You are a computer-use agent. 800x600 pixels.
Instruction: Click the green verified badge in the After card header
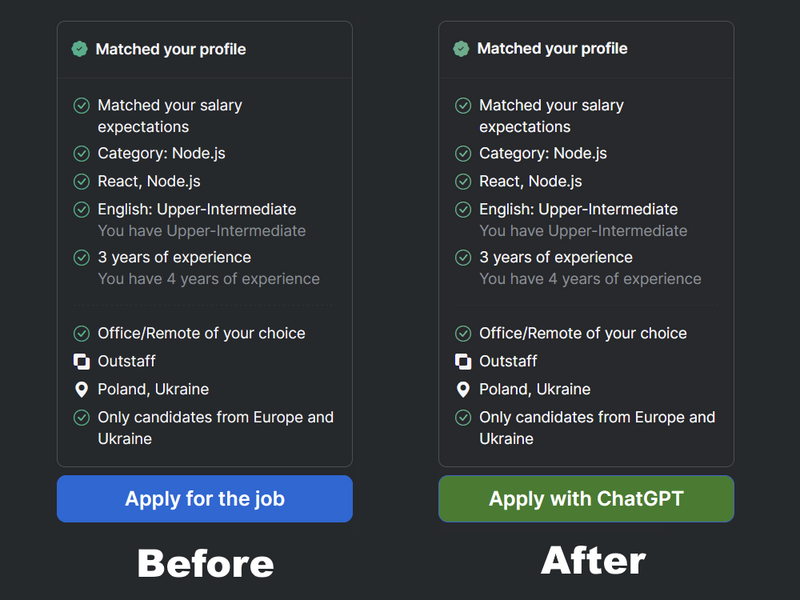pos(461,48)
